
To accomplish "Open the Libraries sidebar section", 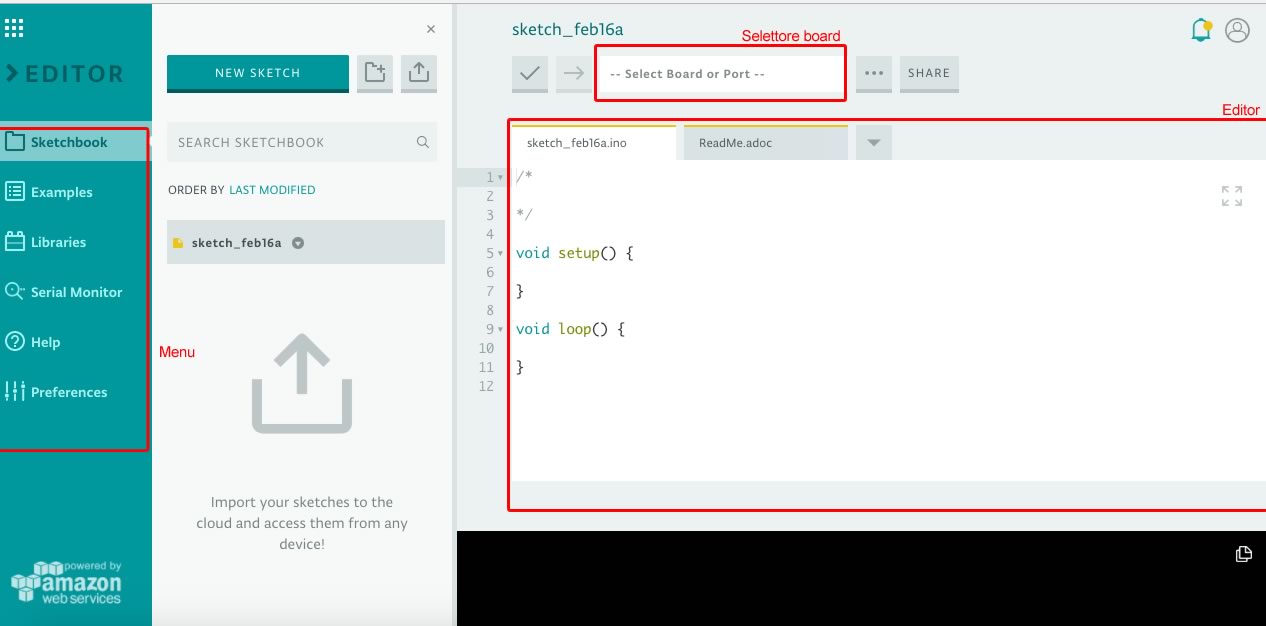I will (x=58, y=242).
